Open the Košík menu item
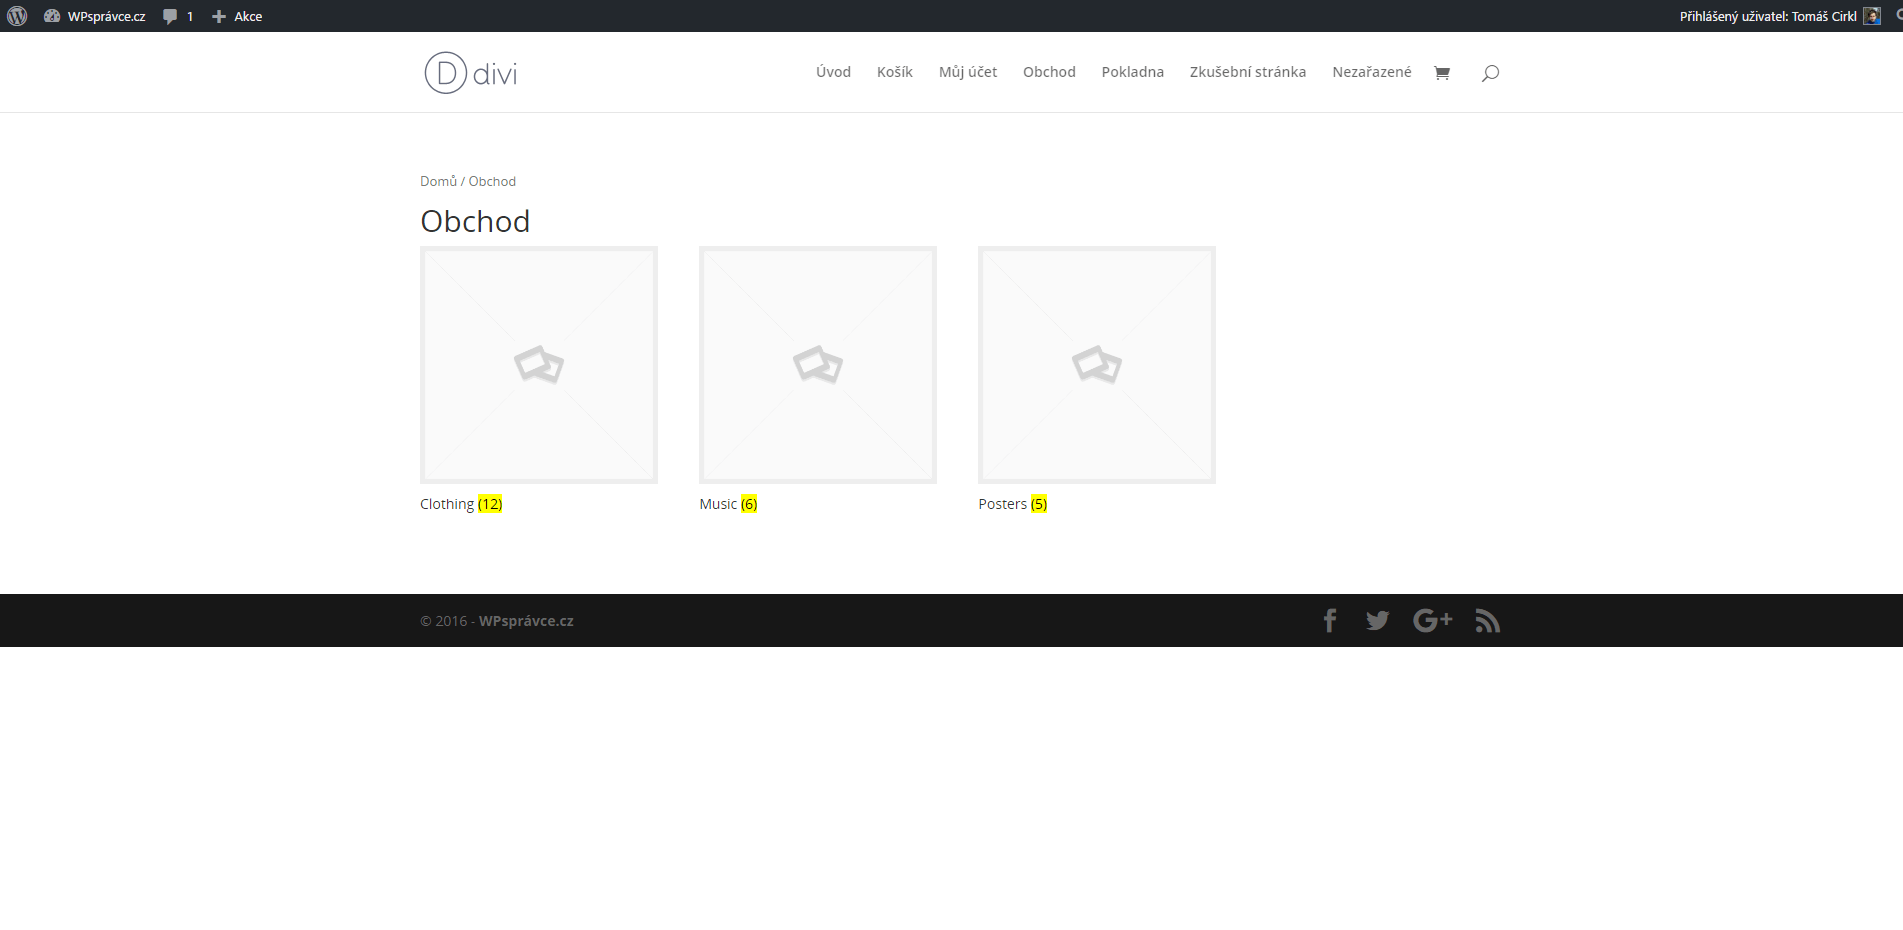The image size is (1903, 930). pyautogui.click(x=895, y=72)
